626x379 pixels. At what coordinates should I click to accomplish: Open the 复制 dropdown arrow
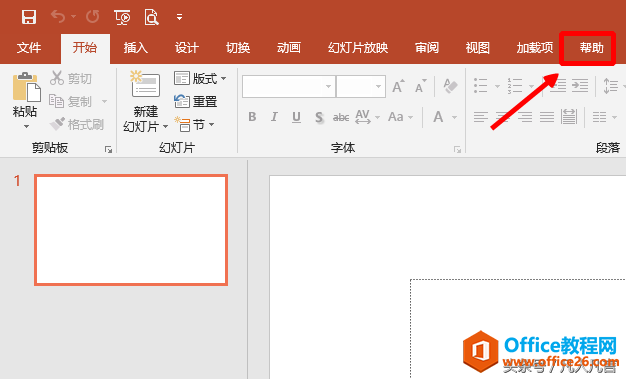pos(105,101)
